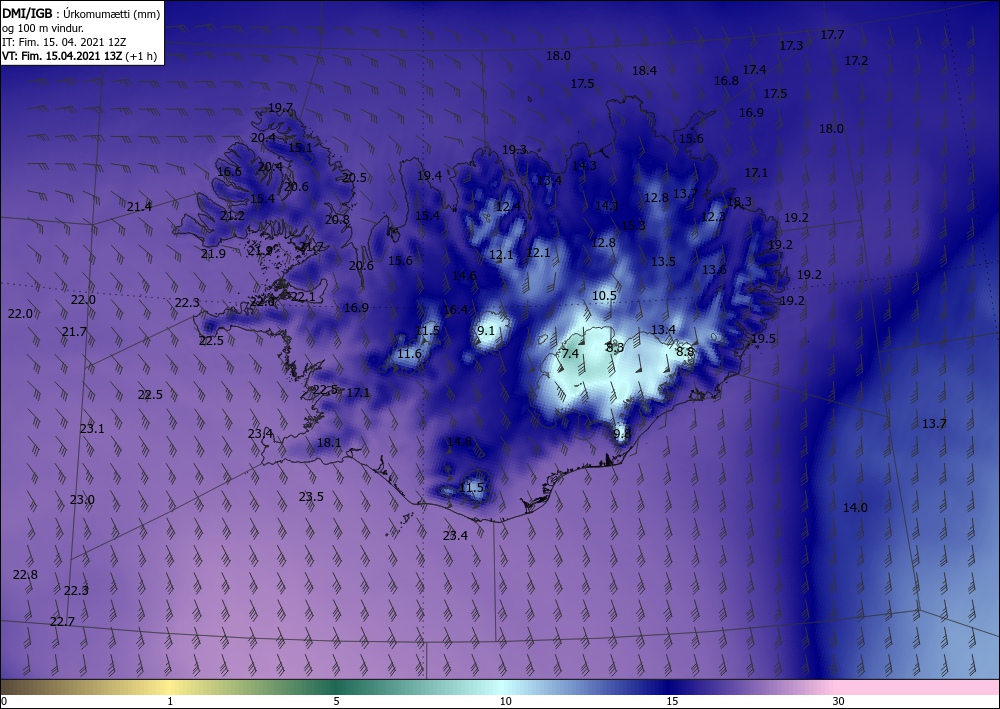
Task: Select the 13.6 value label
Action: tap(714, 270)
